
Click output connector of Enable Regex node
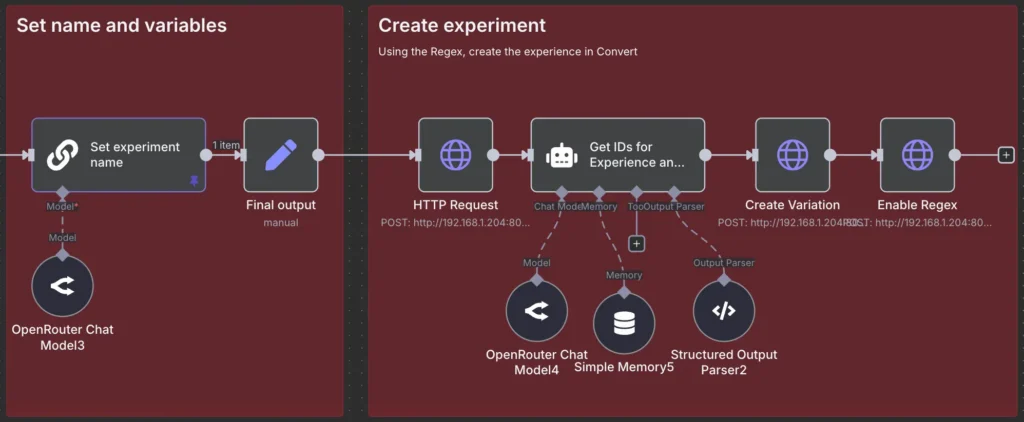pyautogui.click(x=955, y=155)
